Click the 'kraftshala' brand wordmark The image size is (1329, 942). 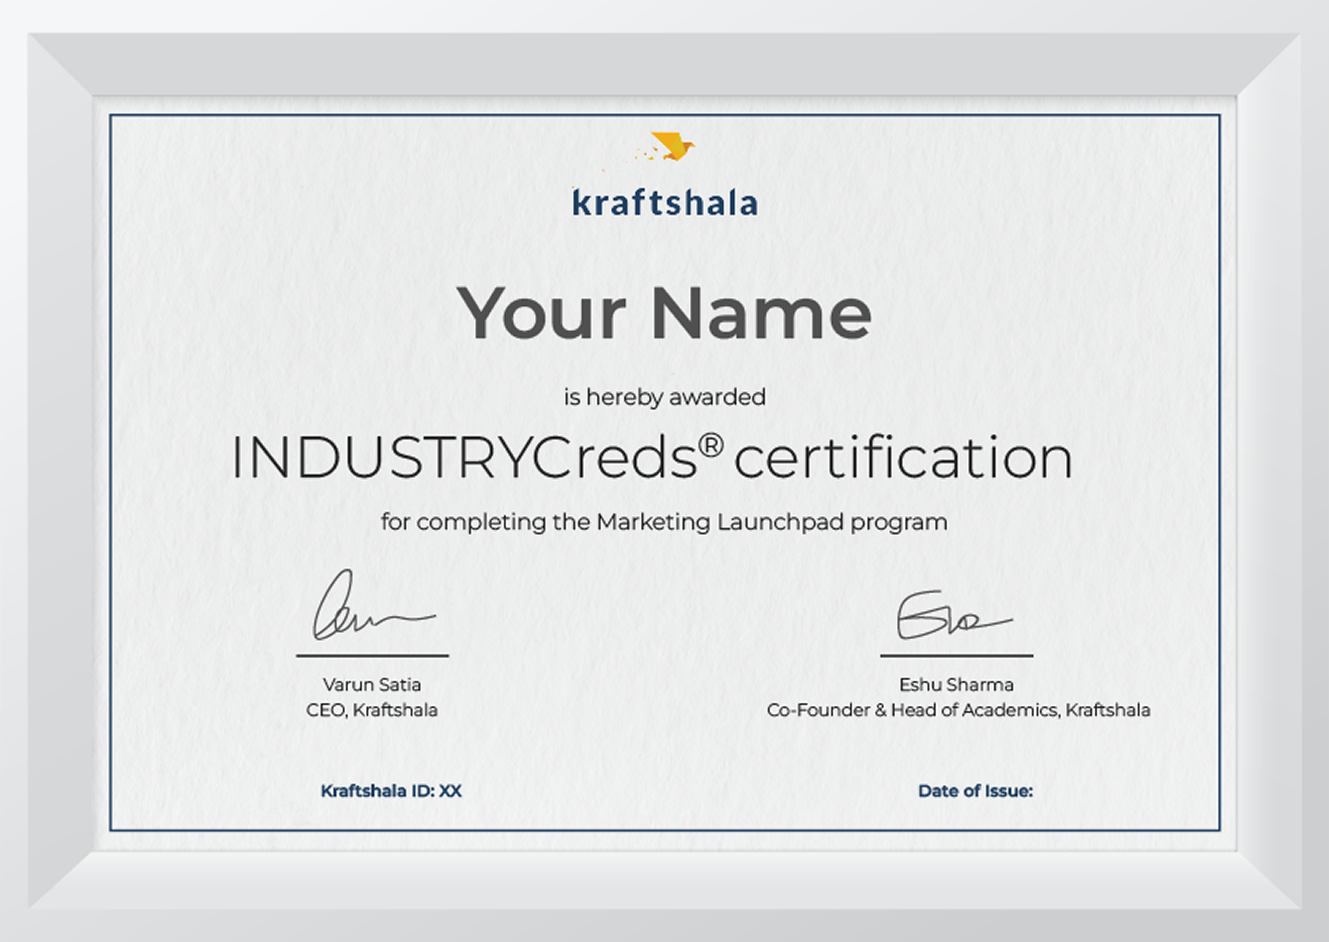[x=665, y=202]
